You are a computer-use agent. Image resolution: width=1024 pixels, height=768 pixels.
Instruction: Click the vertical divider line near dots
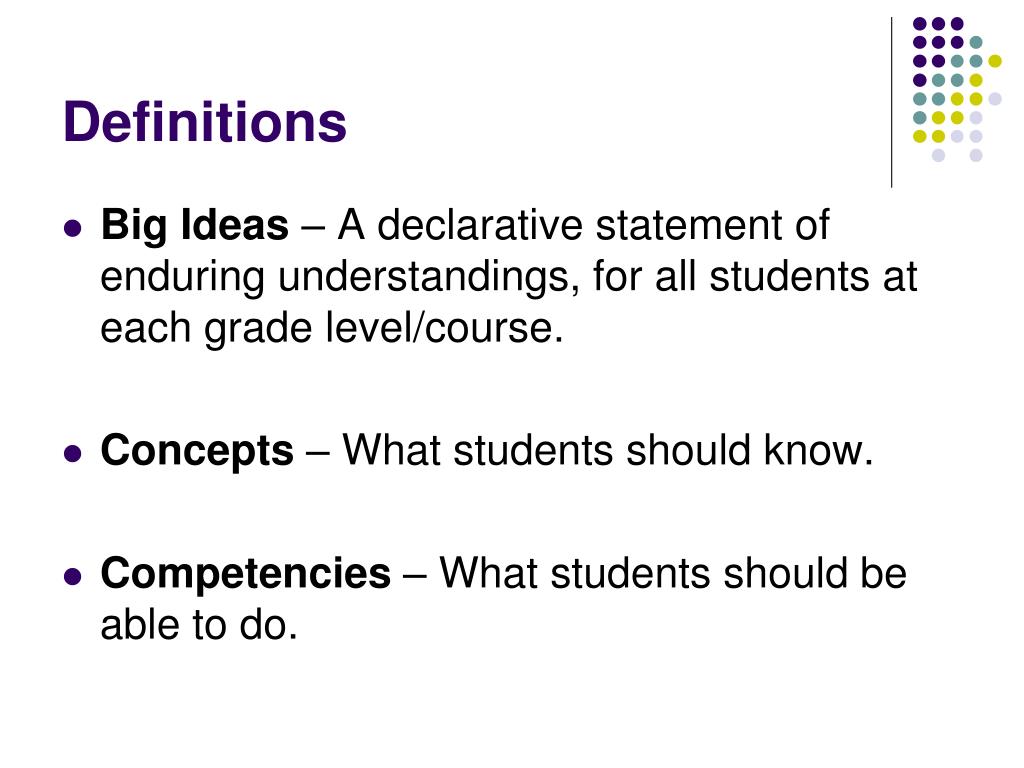click(891, 103)
